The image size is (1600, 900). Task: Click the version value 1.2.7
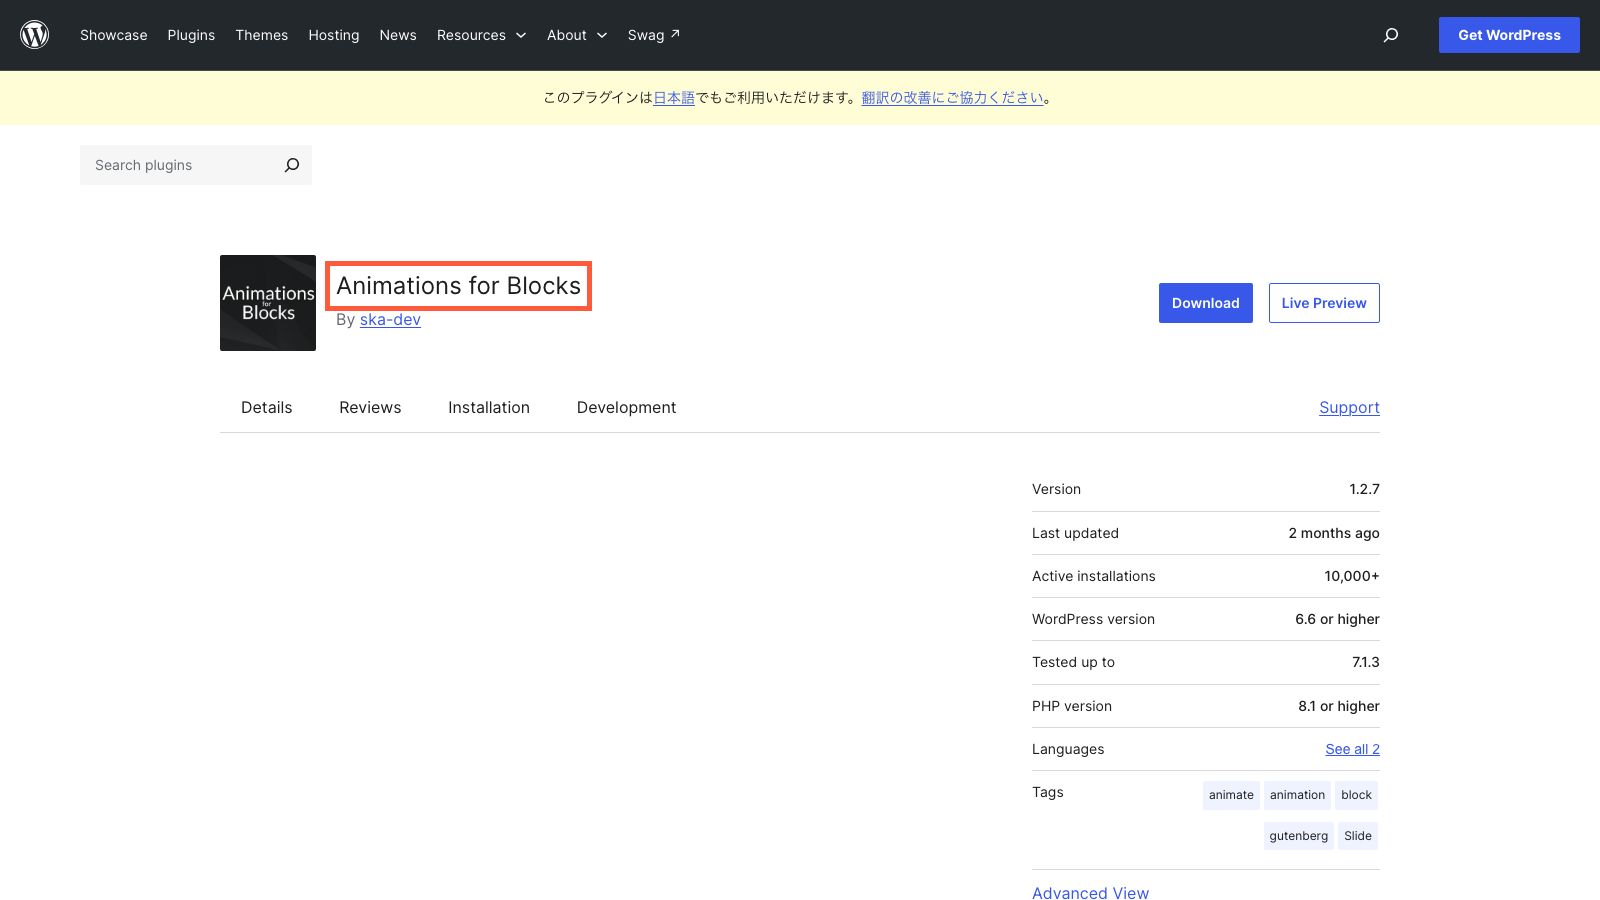[1364, 489]
